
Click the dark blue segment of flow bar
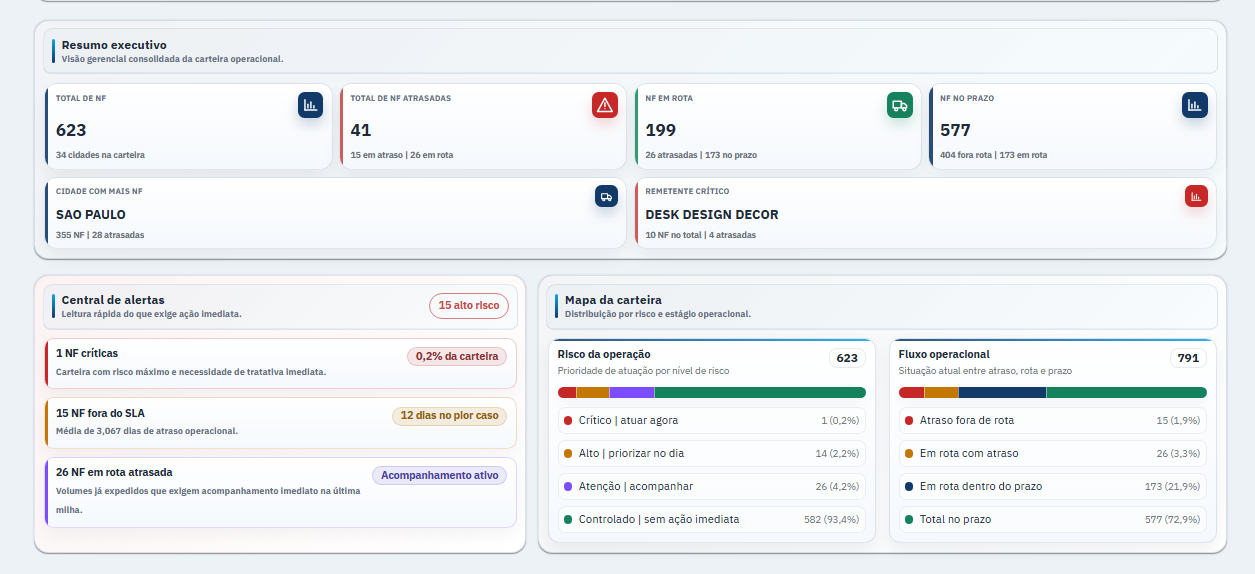(1002, 393)
